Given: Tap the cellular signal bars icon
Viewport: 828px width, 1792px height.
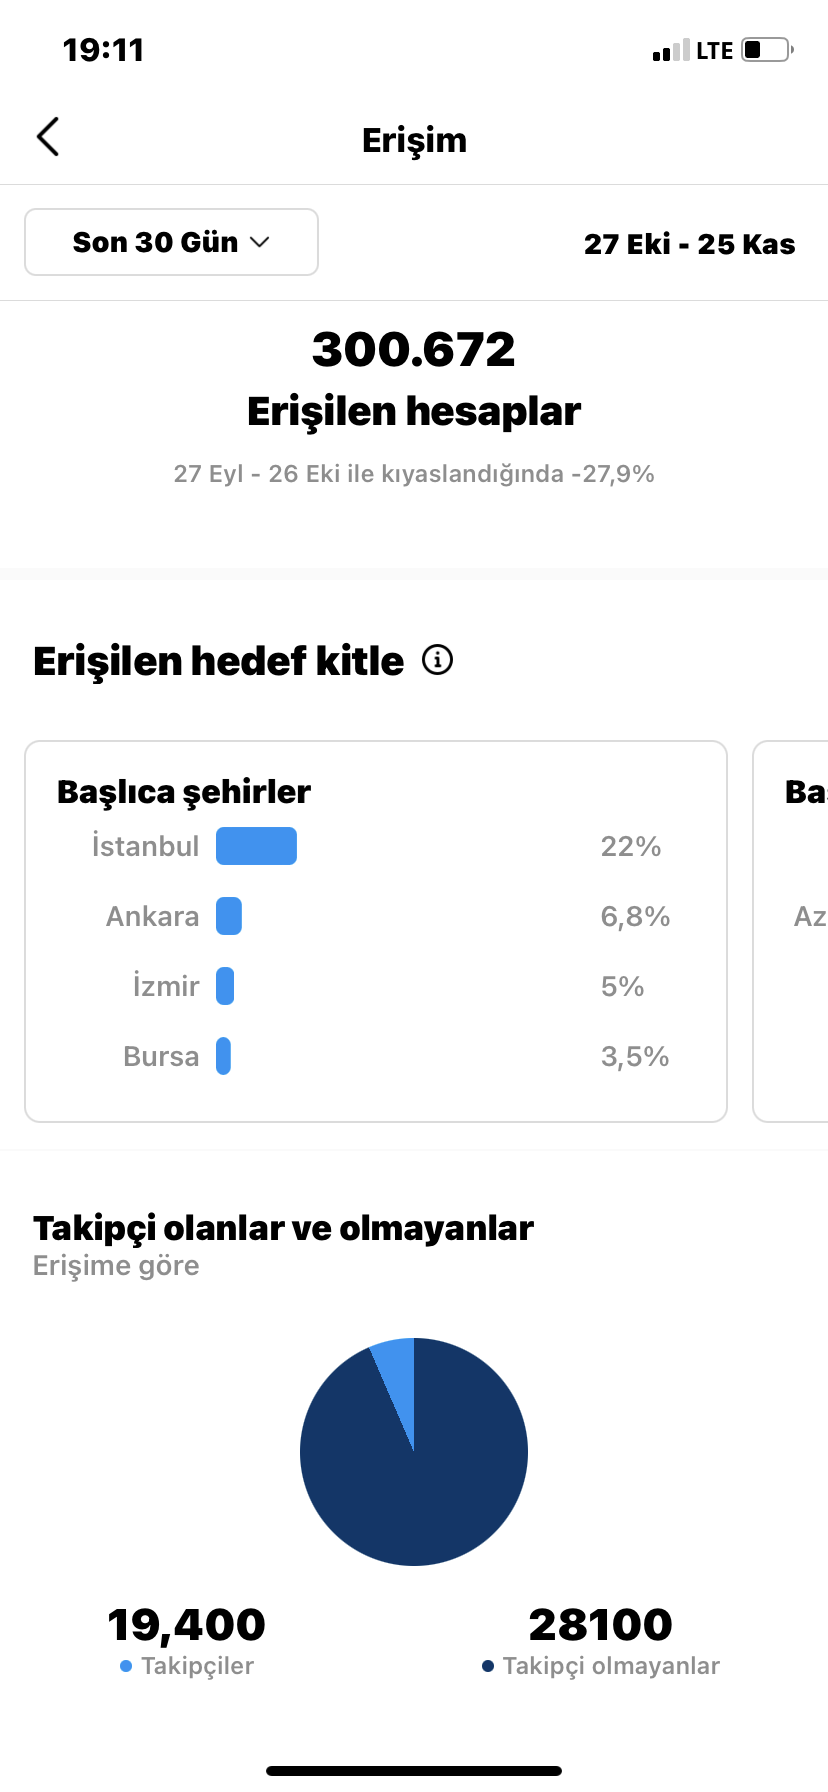Looking at the screenshot, I should tap(671, 50).
